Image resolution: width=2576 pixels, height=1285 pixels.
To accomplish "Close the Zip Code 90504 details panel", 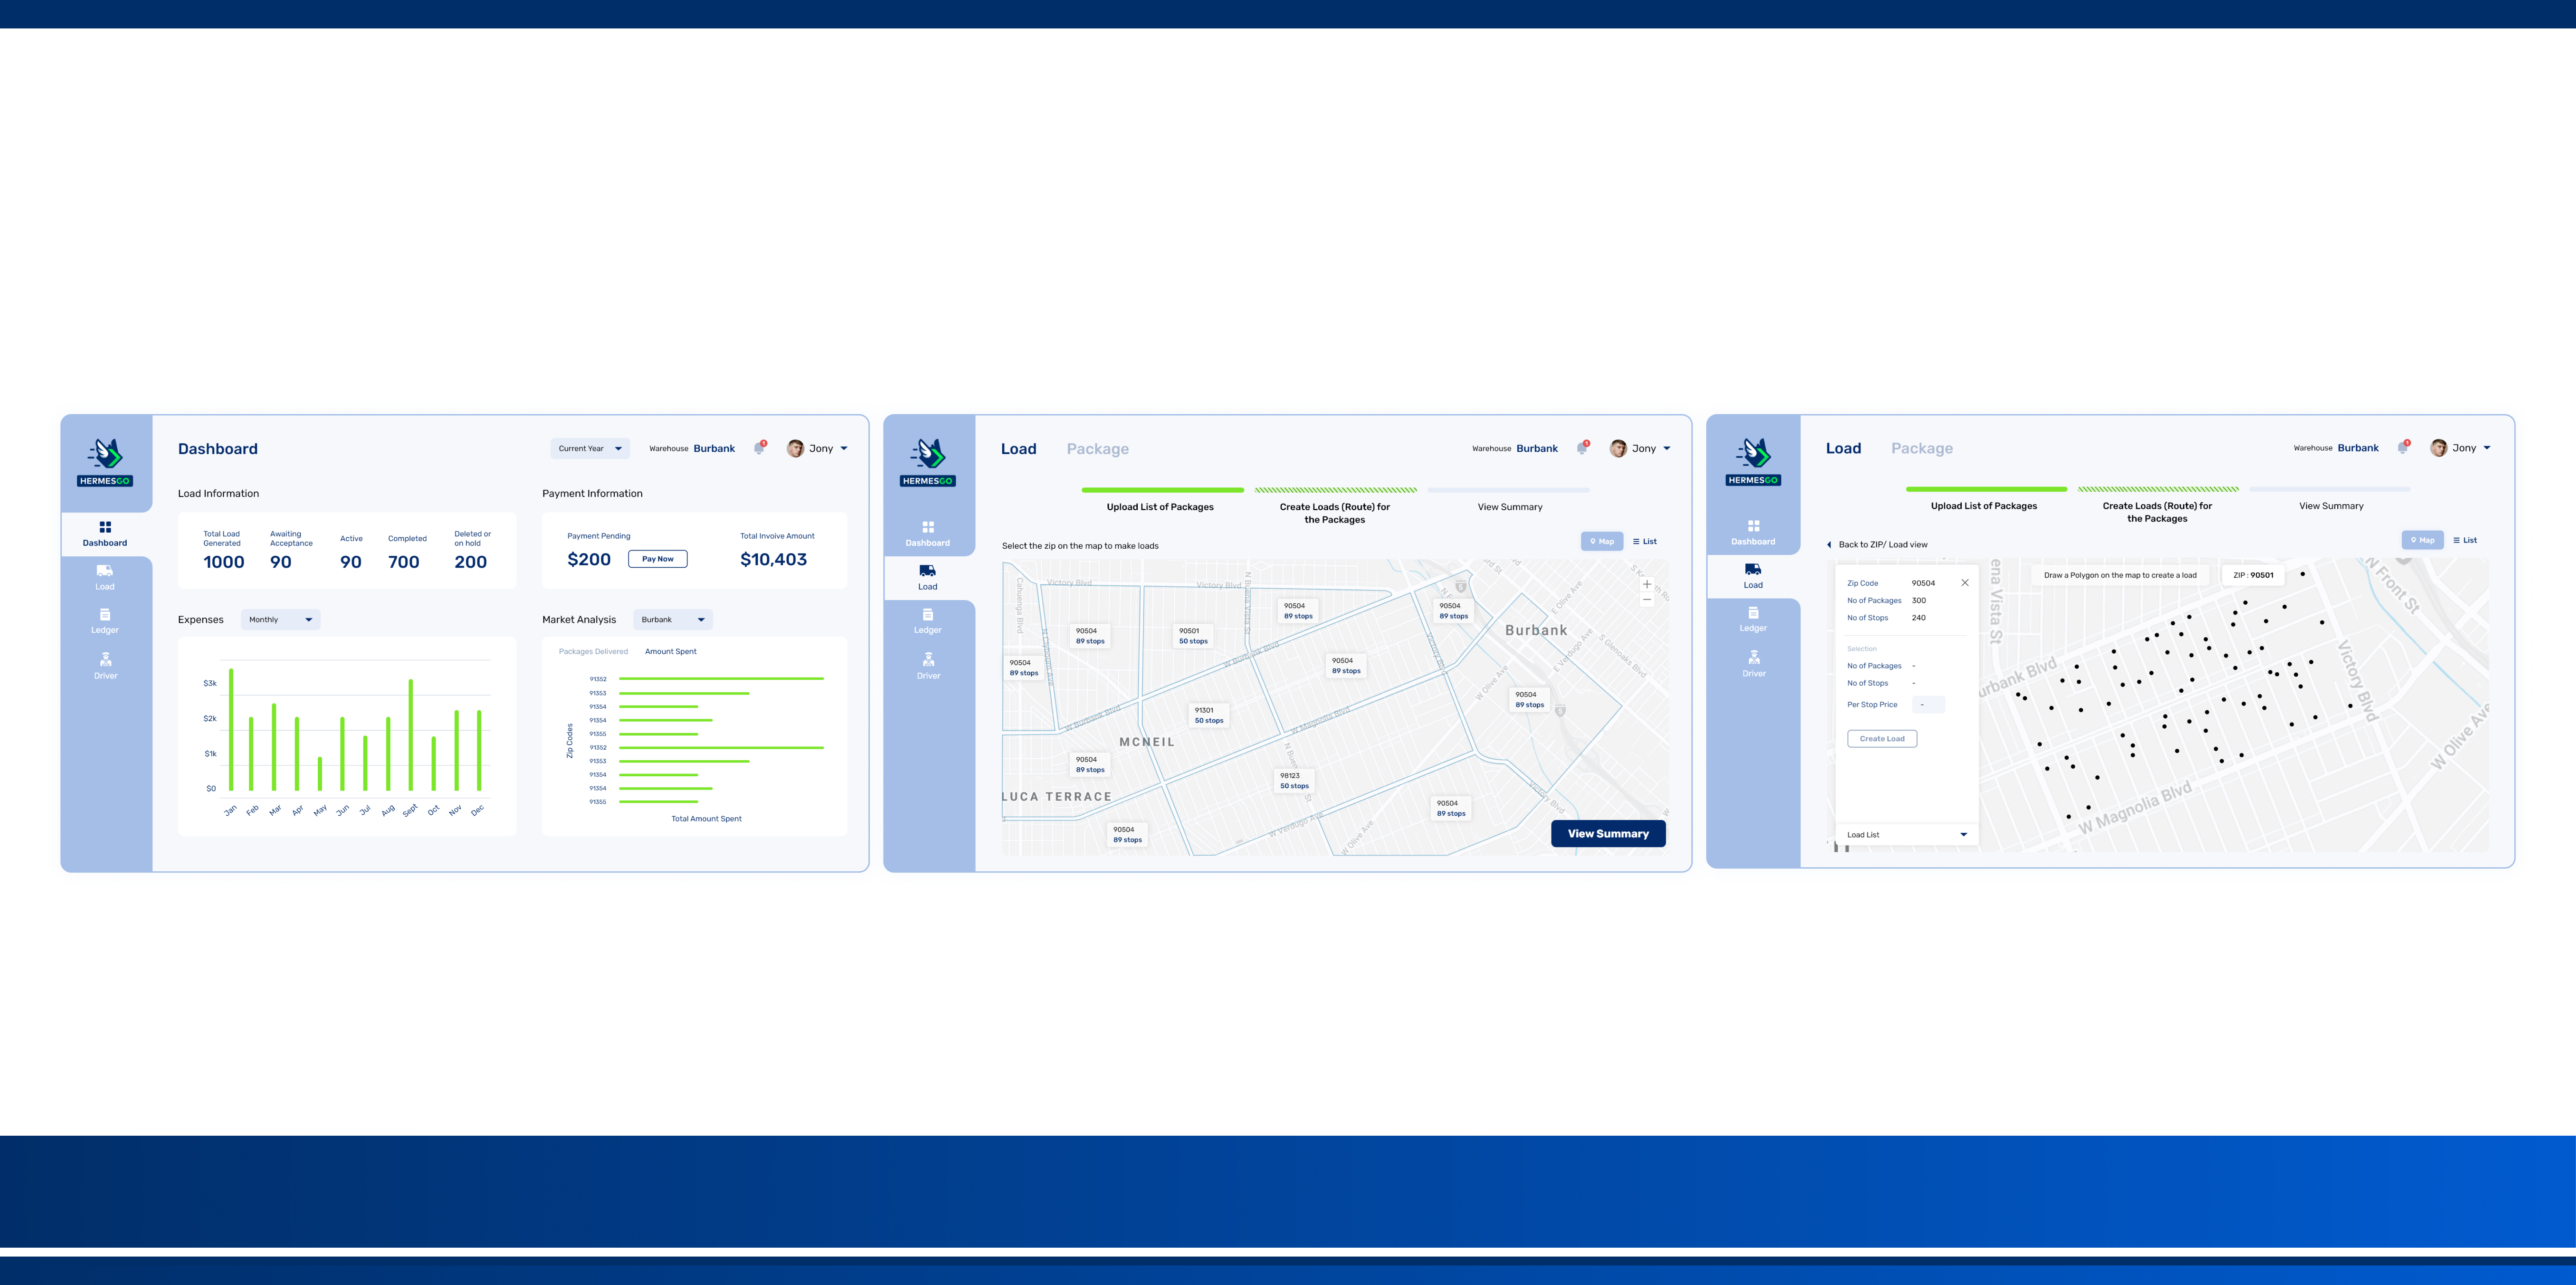I will 1964,583.
